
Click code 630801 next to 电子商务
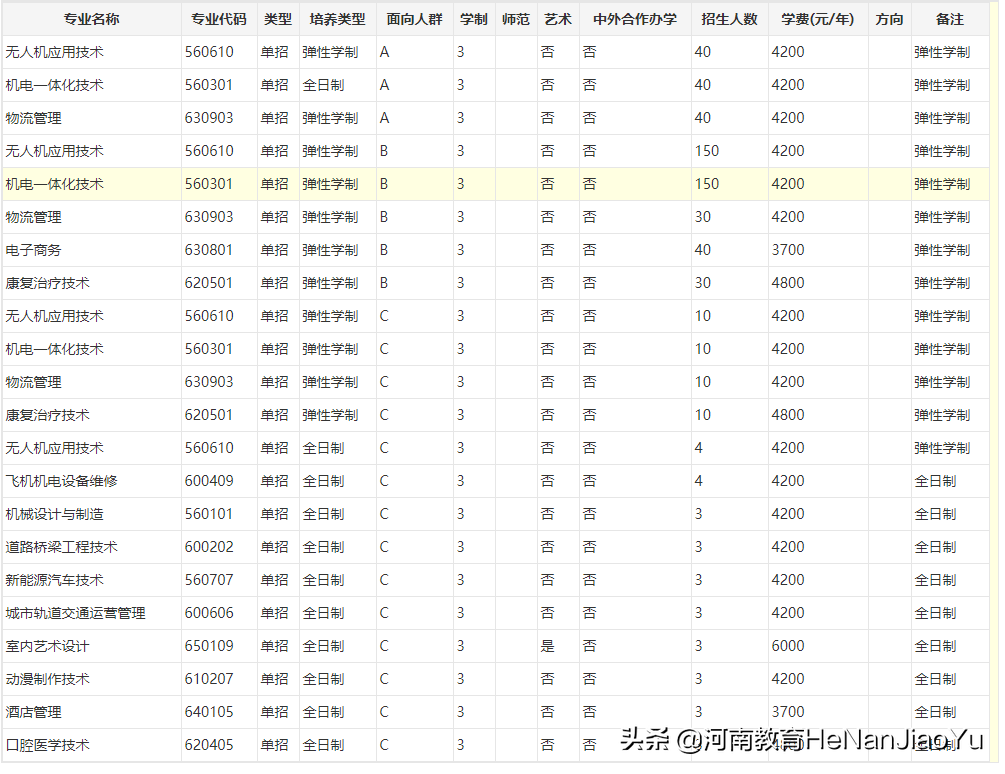pyautogui.click(x=210, y=250)
